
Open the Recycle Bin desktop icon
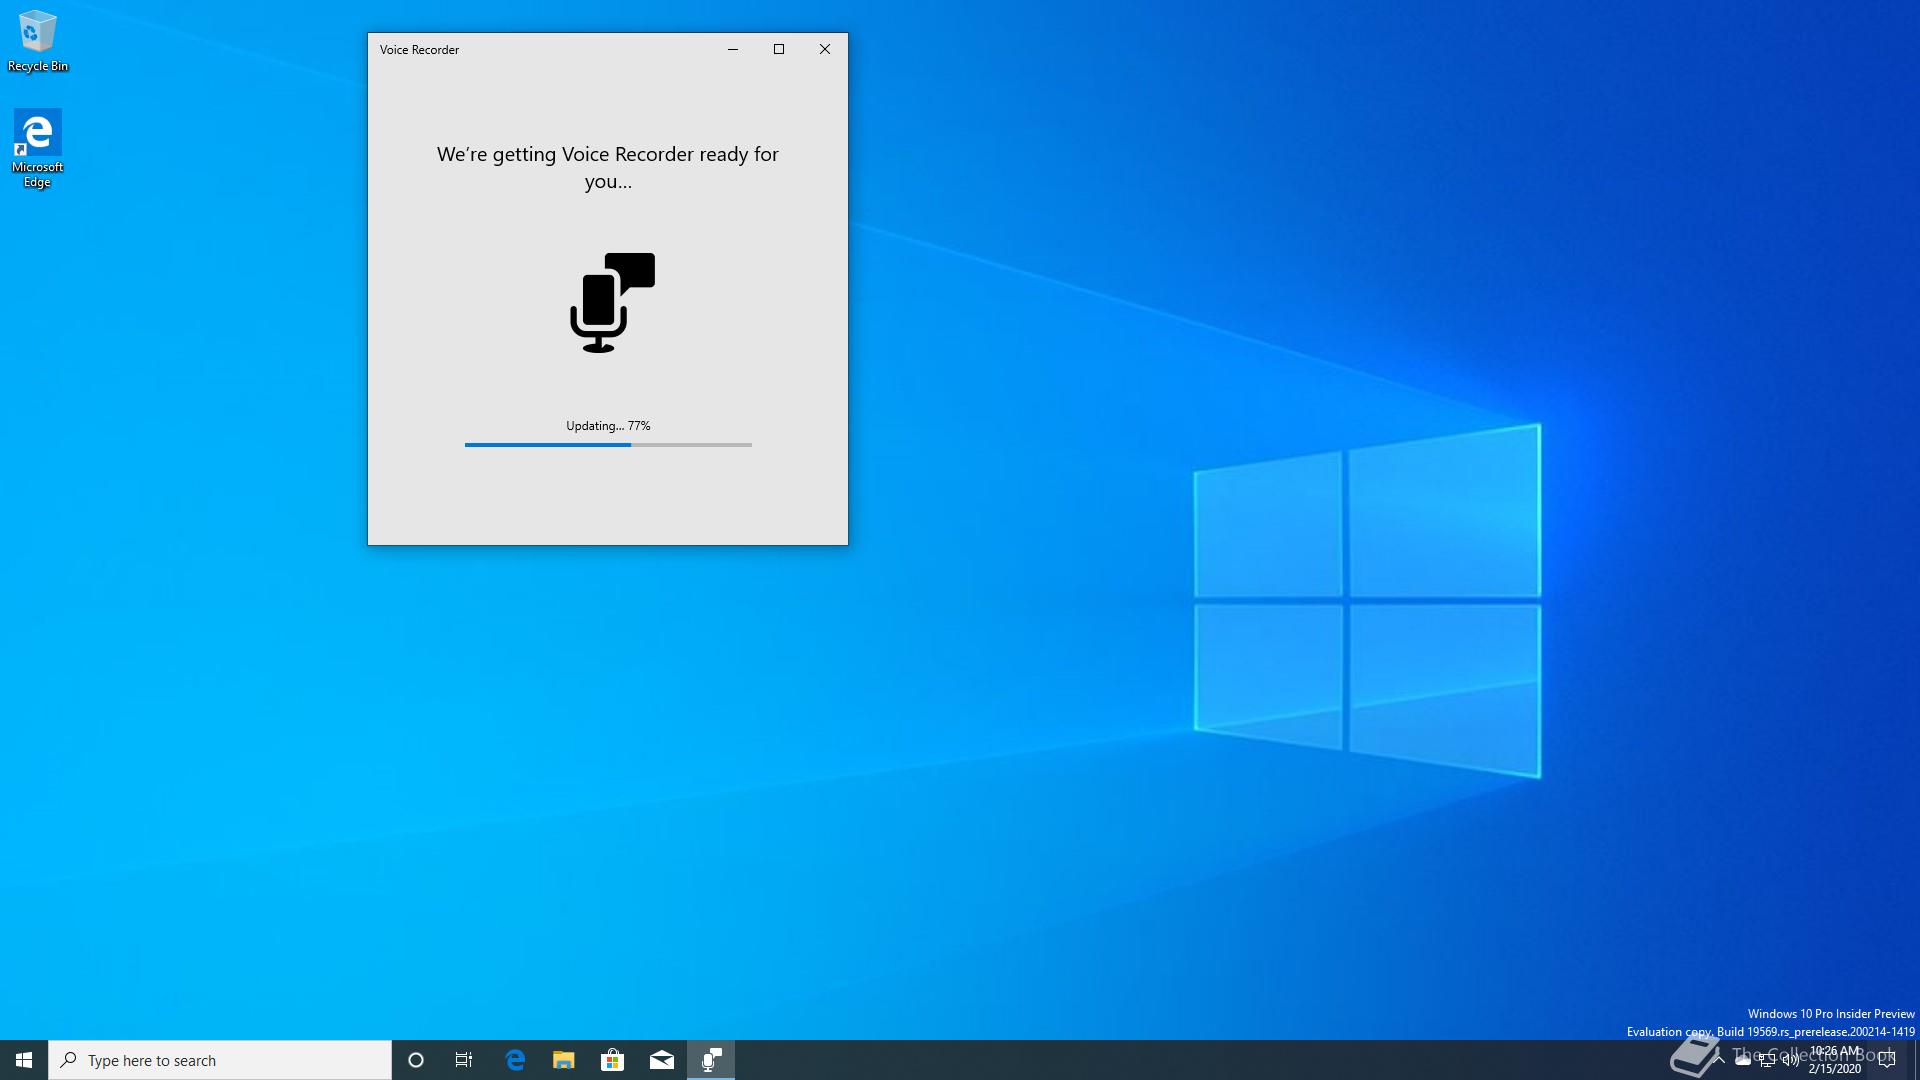click(x=38, y=41)
